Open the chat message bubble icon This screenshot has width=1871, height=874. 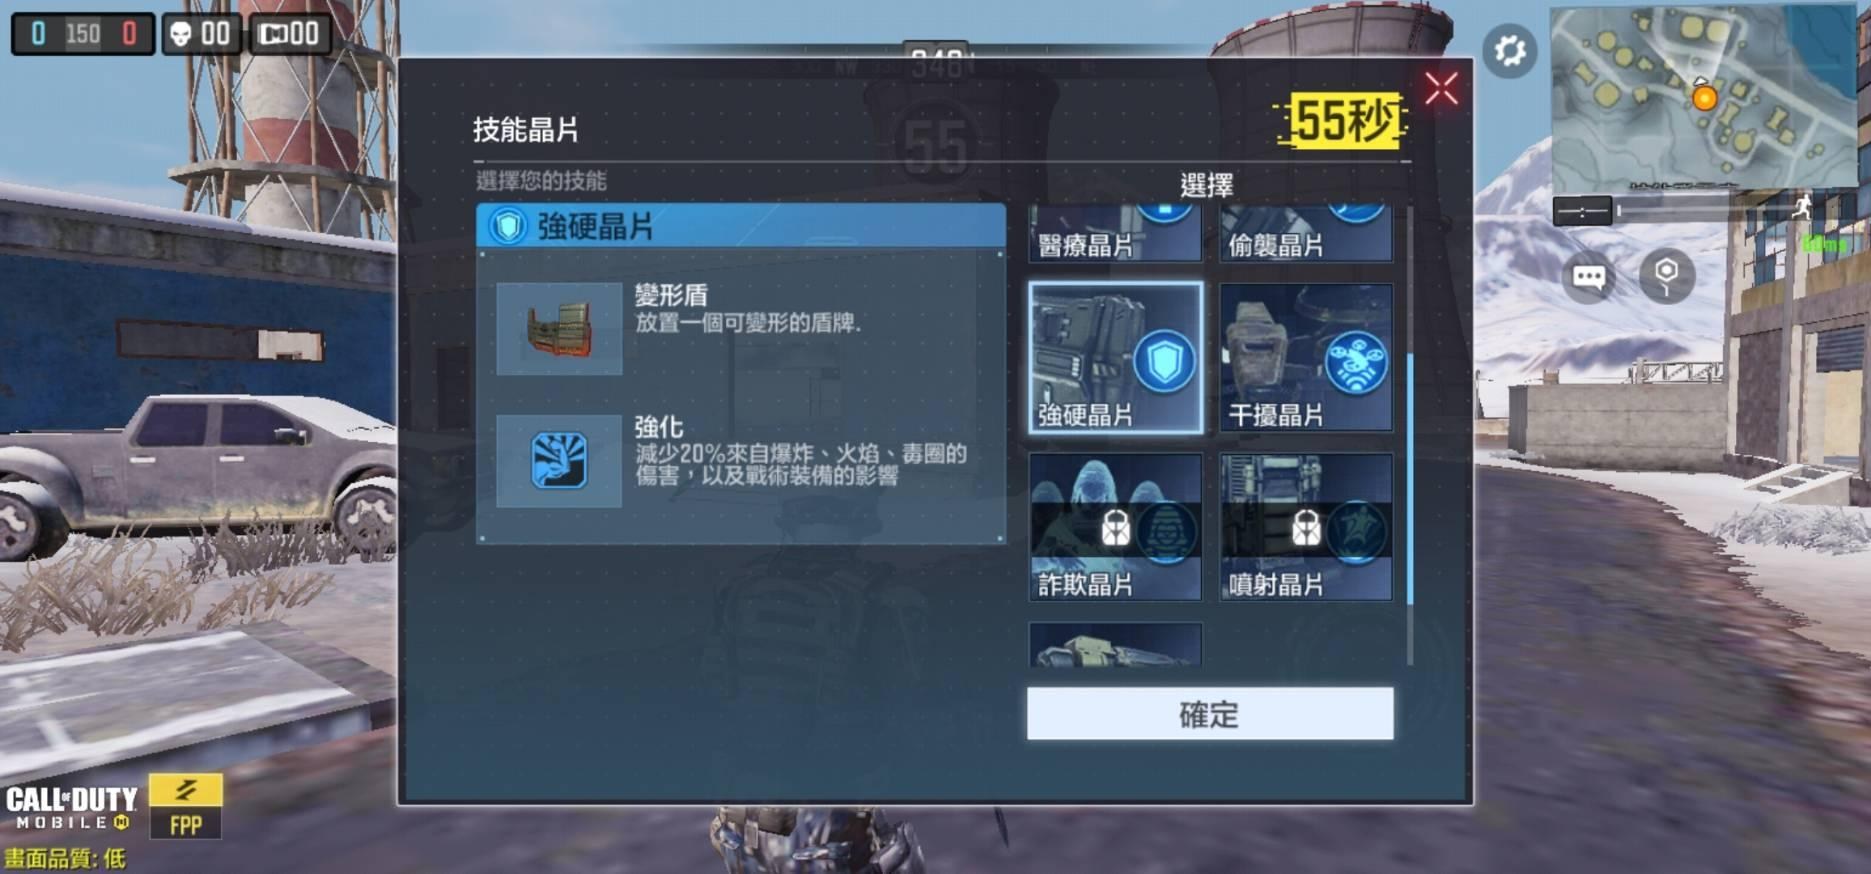tap(1589, 277)
